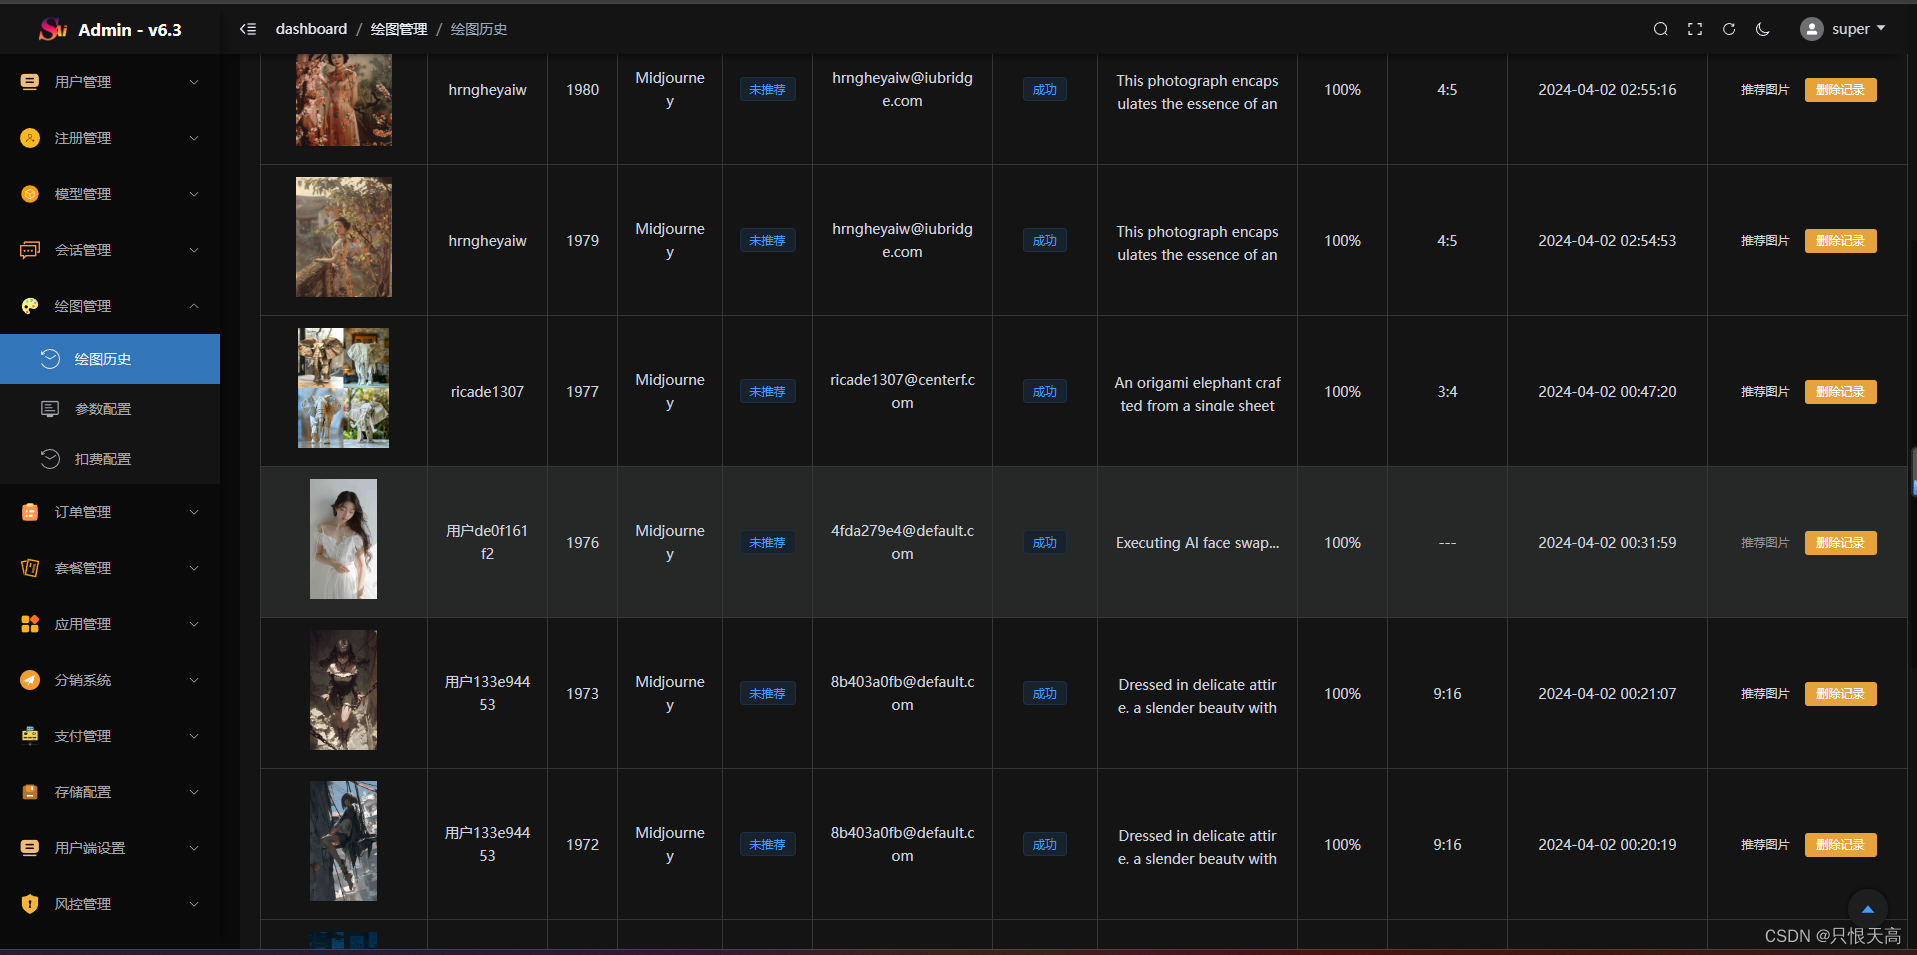Click the 模型管理 sidebar icon
1917x955 pixels.
click(x=30, y=194)
